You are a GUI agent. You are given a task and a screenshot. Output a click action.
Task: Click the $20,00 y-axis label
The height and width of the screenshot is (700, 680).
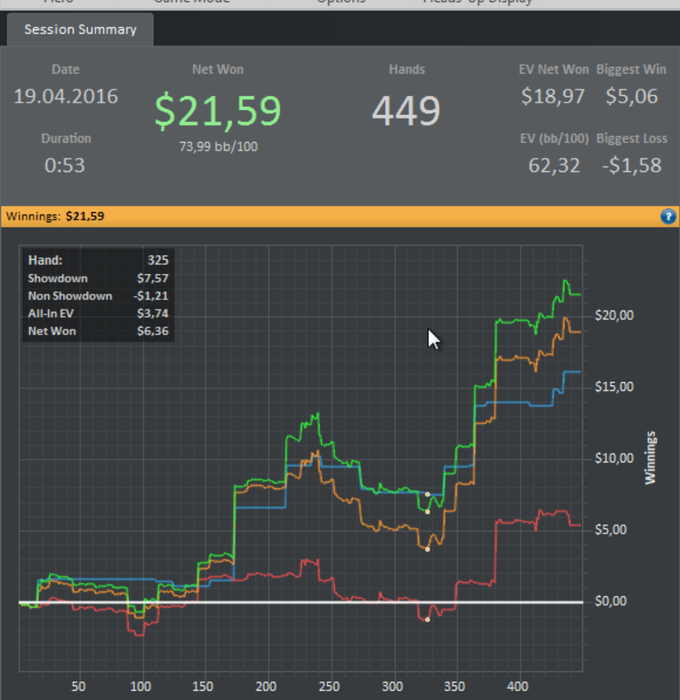614,316
